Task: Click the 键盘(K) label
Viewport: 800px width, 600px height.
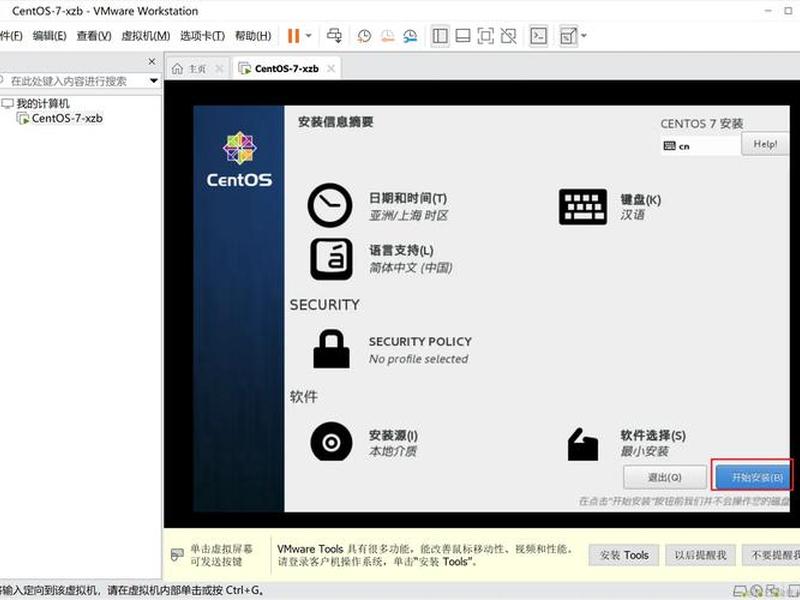Action: coord(640,199)
